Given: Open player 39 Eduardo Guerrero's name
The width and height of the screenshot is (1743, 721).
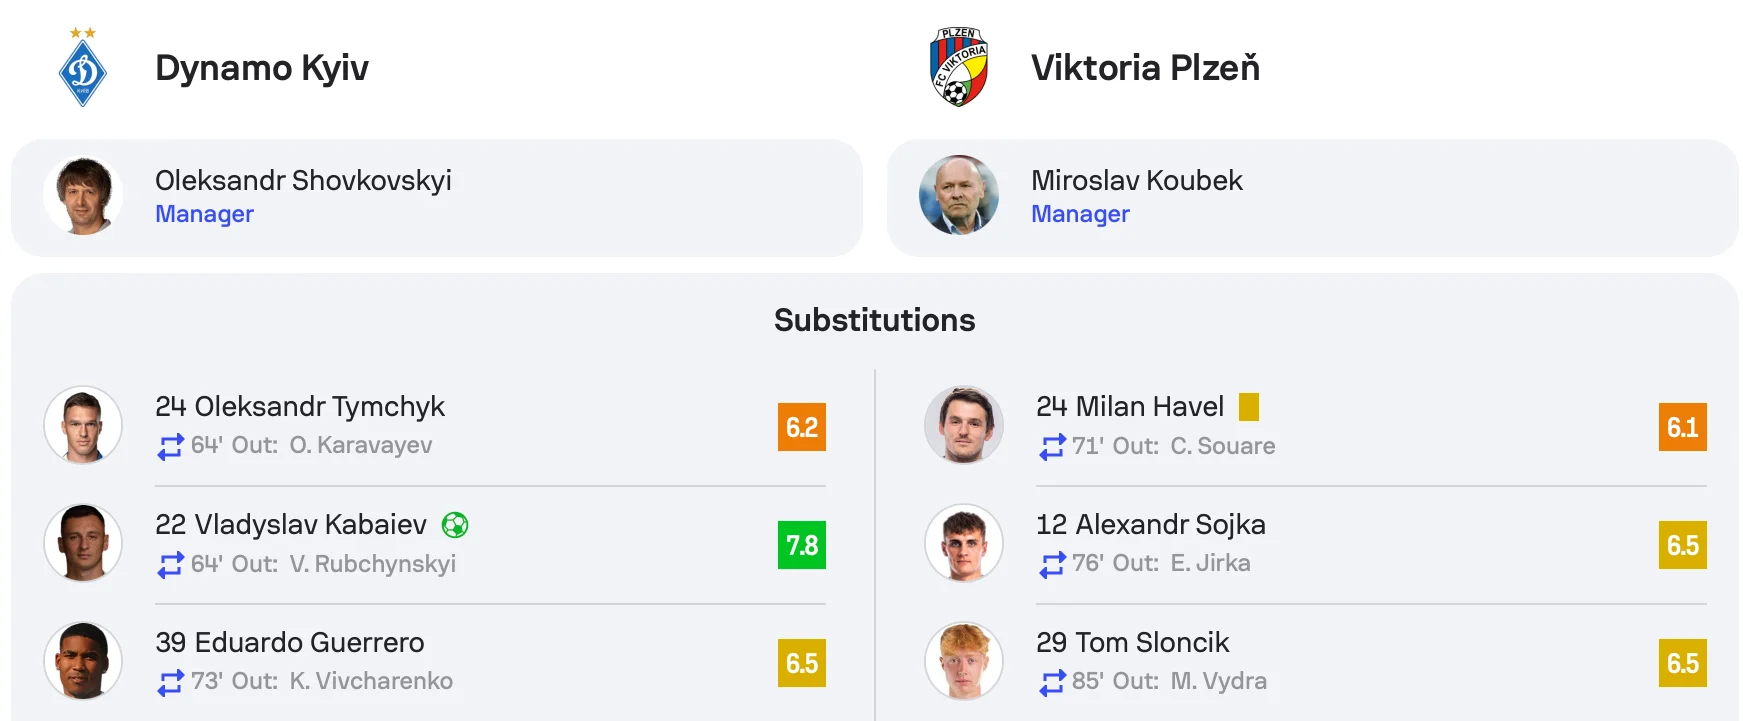Looking at the screenshot, I should click(x=290, y=642).
